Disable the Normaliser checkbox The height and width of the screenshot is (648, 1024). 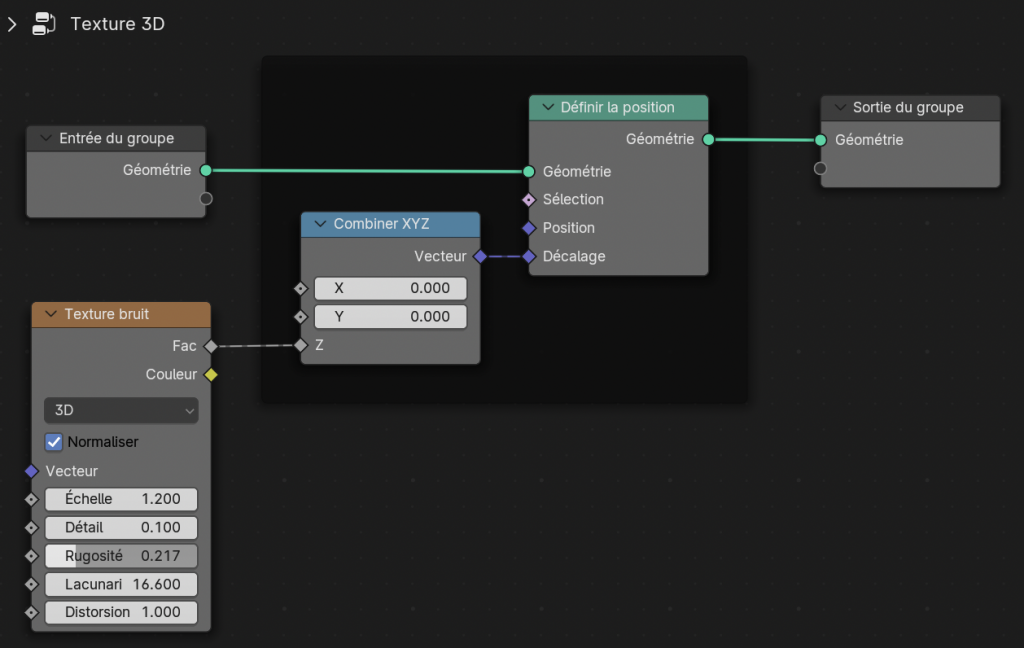tap(54, 442)
